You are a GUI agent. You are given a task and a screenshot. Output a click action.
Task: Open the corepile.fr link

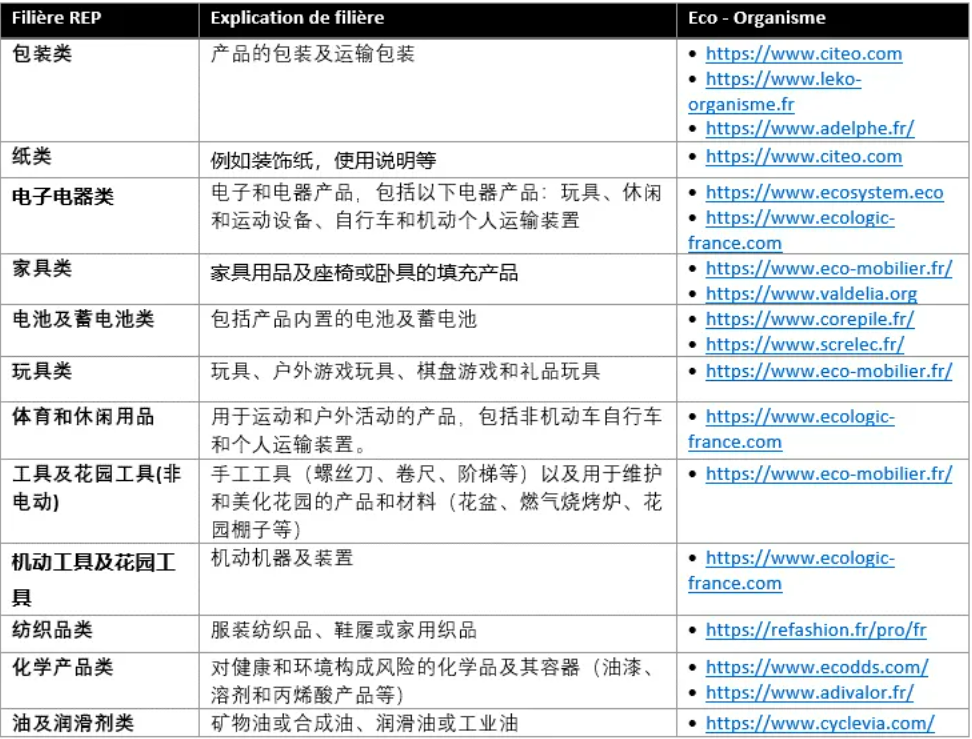(x=809, y=320)
